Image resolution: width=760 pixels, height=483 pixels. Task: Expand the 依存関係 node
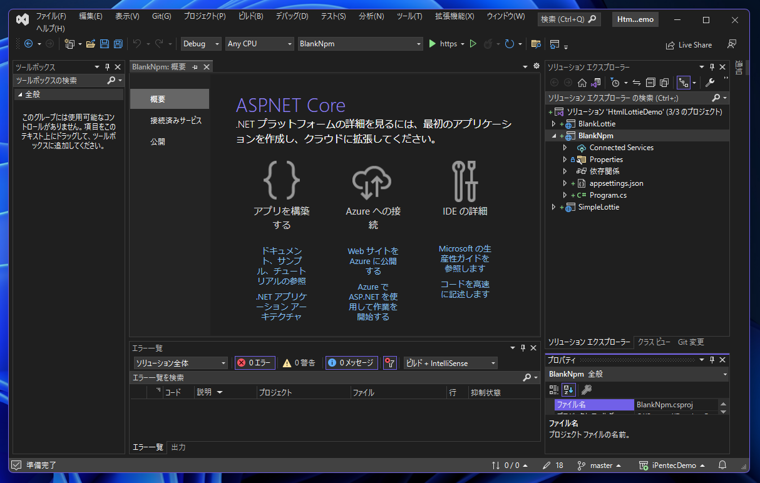click(x=565, y=171)
